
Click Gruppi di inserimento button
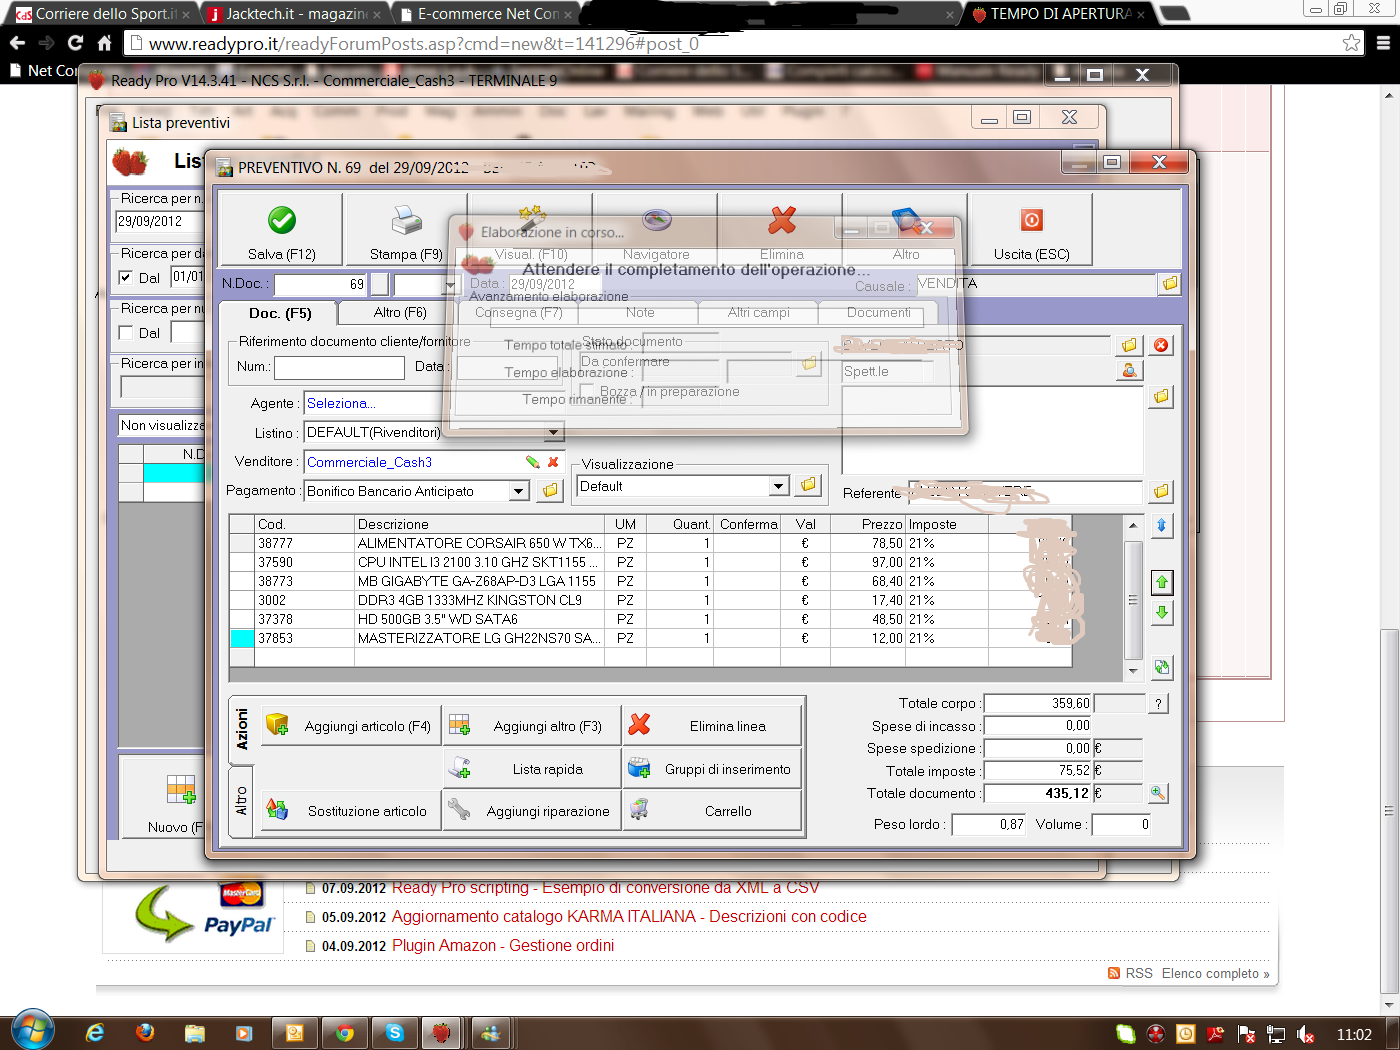click(712, 769)
